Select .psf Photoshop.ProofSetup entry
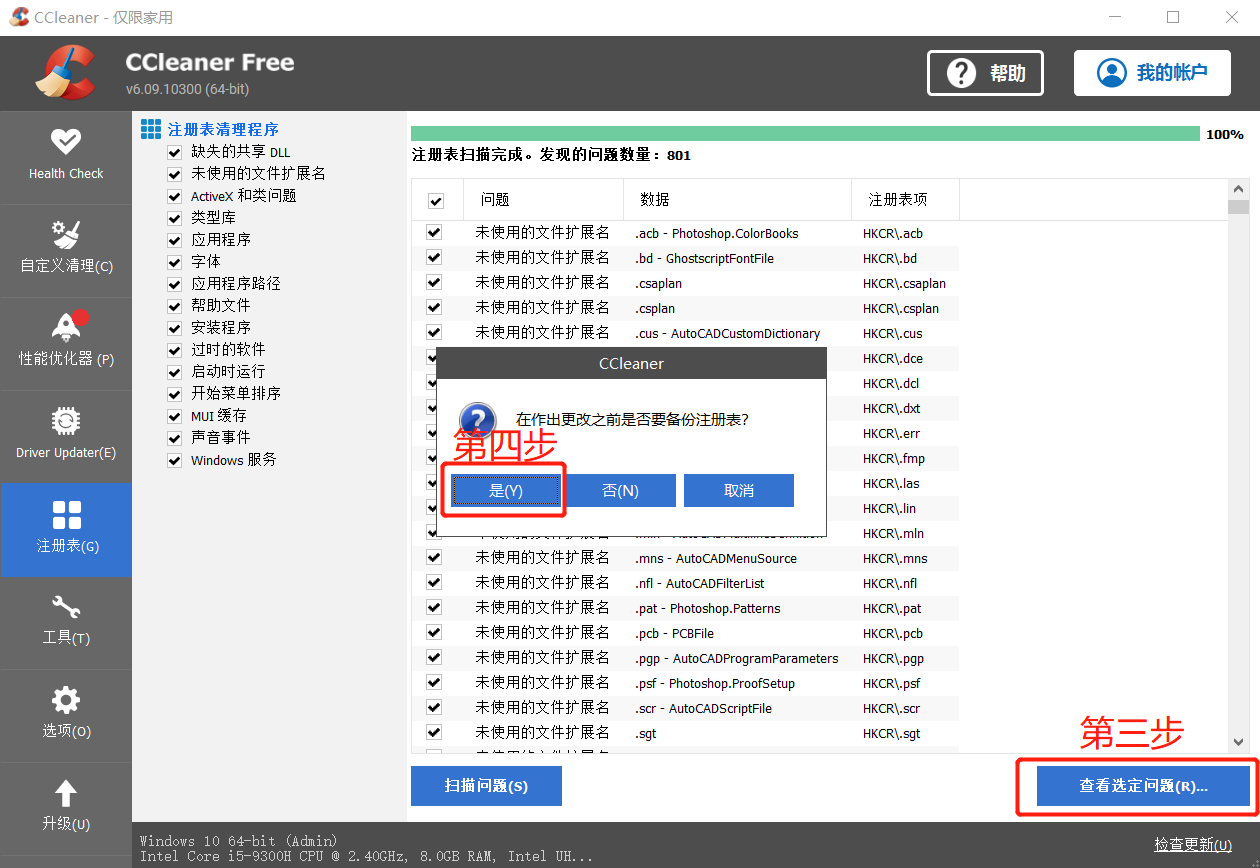This screenshot has width=1260, height=868. 715,683
